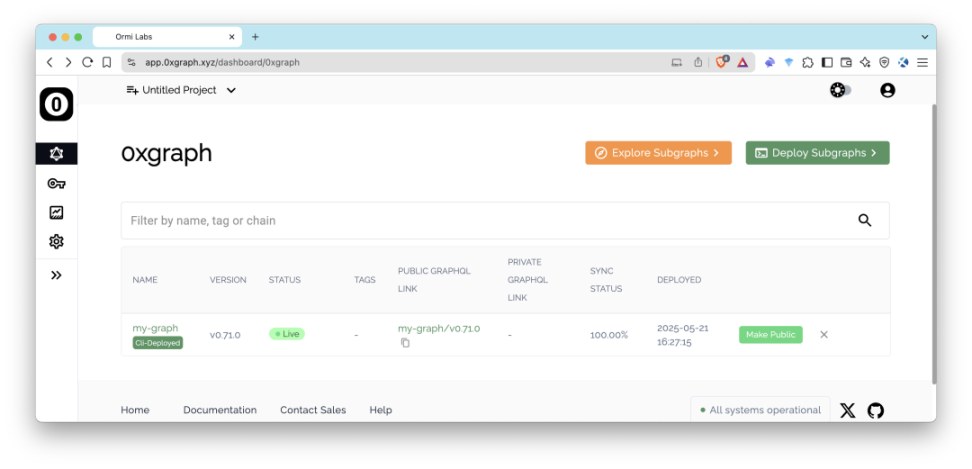Expand the sidebar with double-chevron icon
972x469 pixels.
tap(56, 275)
